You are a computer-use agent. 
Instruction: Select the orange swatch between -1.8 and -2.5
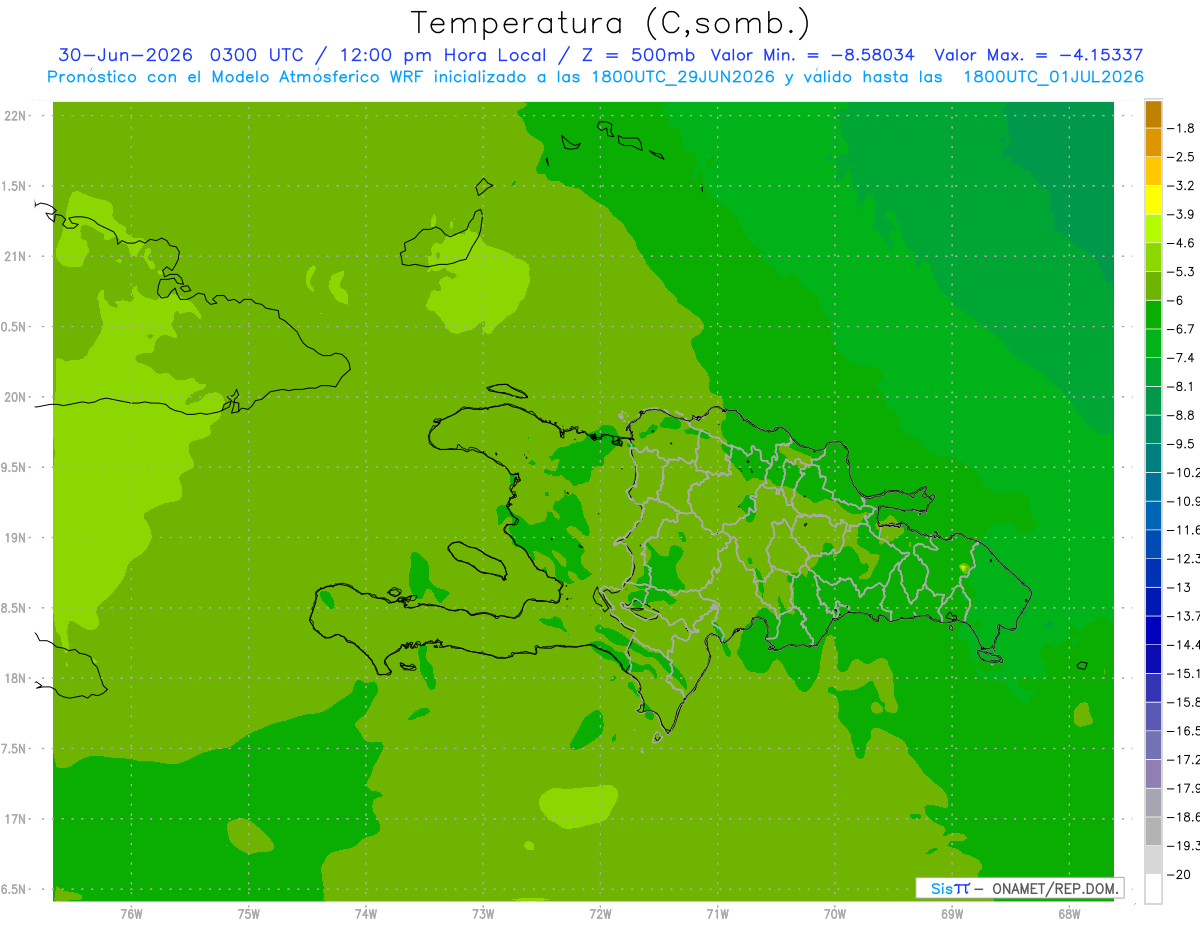pos(1153,142)
